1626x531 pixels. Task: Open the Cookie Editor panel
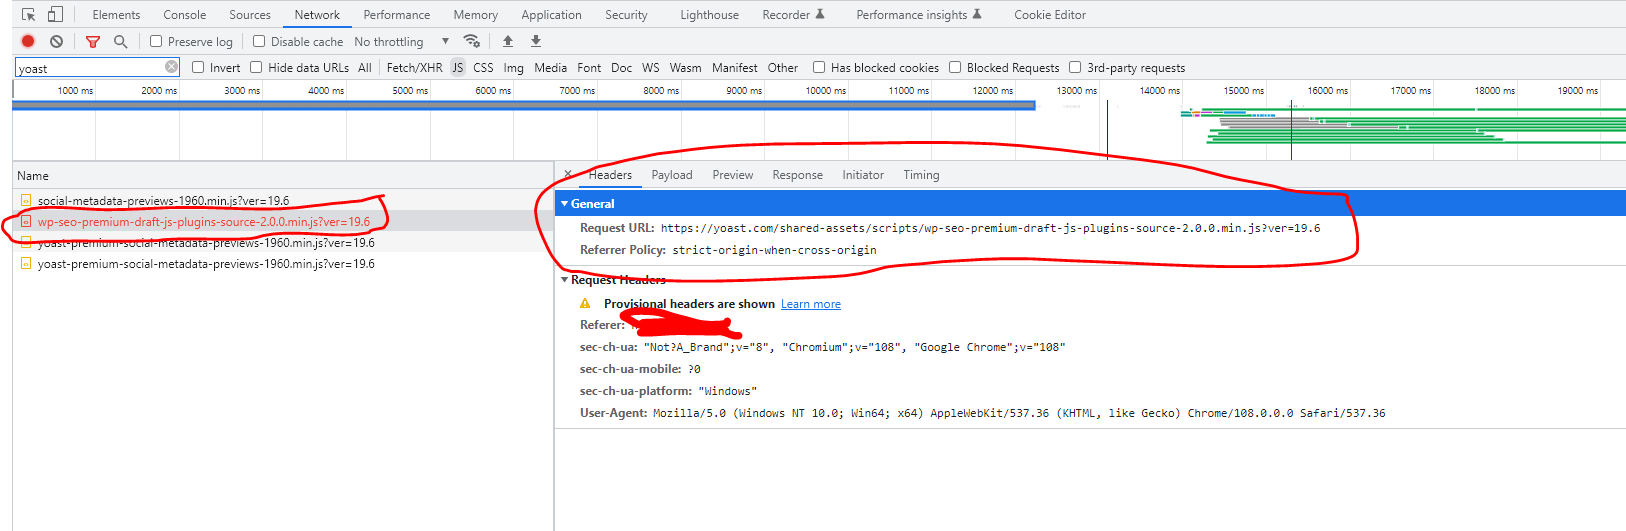(1050, 14)
